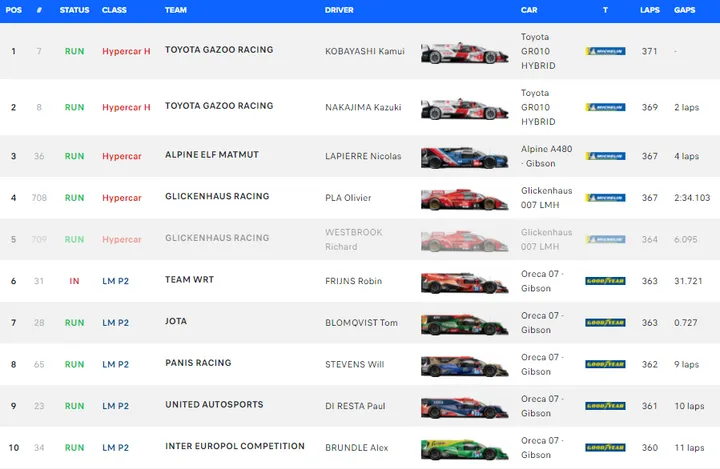The image size is (720, 469).
Task: Click the Goodyear logo in Team WRT row
Action: 605,281
